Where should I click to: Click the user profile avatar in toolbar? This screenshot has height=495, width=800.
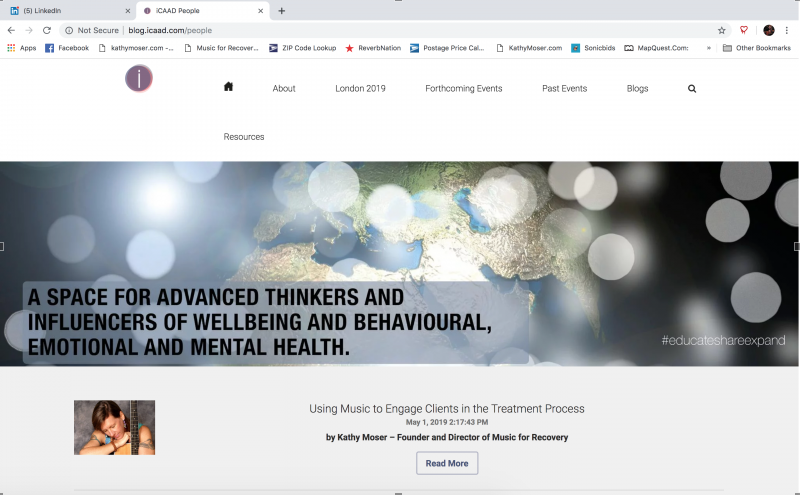coord(768,30)
